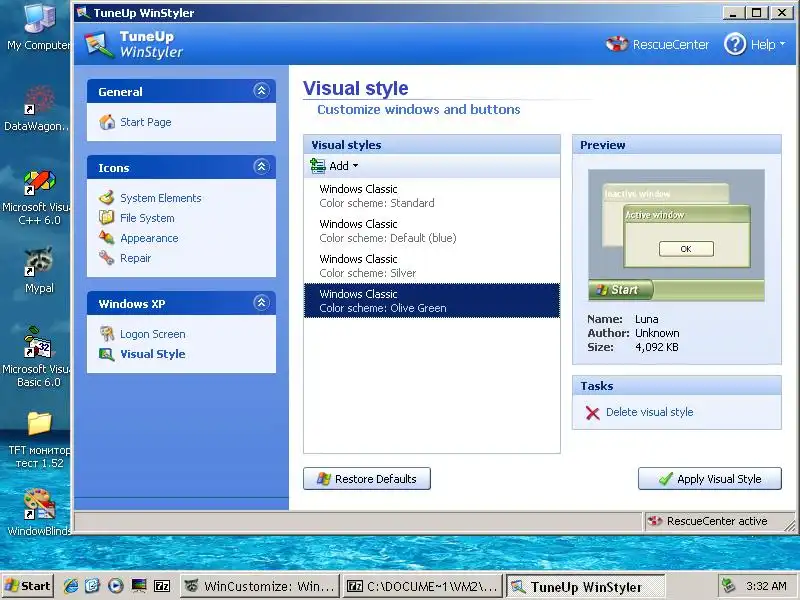Click the Apply Visual Style button
Screen dimensions: 800x600
(710, 479)
